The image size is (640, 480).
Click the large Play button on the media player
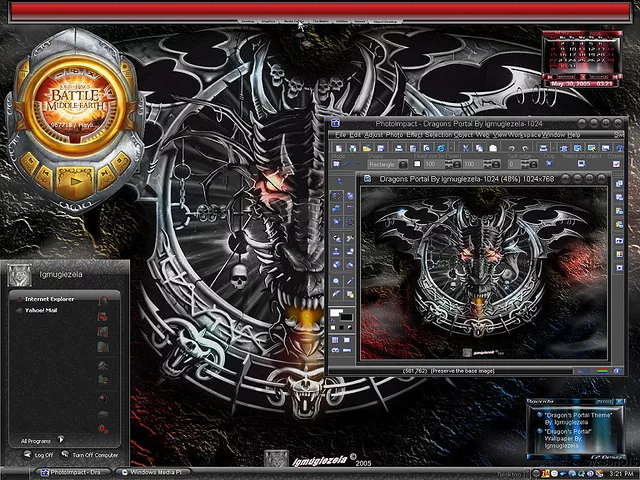[75, 181]
